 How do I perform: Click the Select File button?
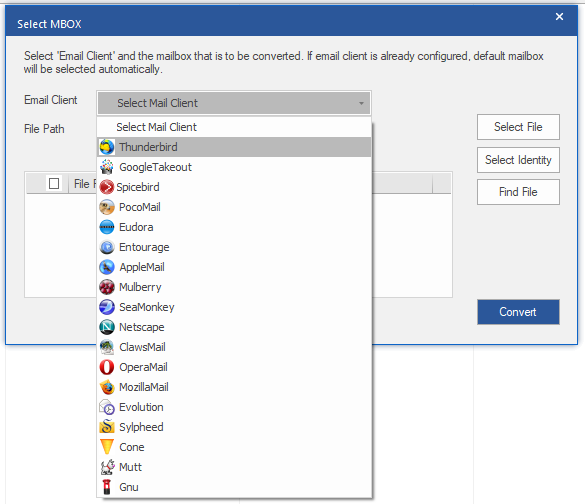pyautogui.click(x=518, y=127)
